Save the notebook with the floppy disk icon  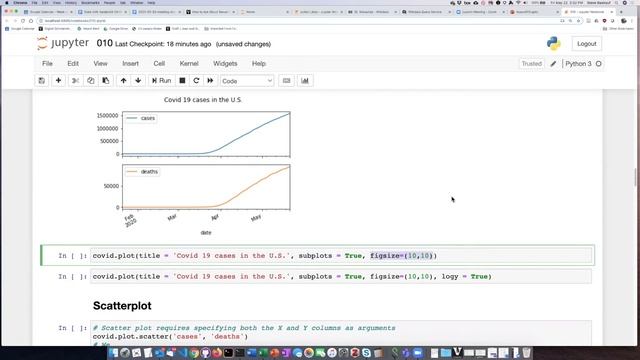point(42,81)
